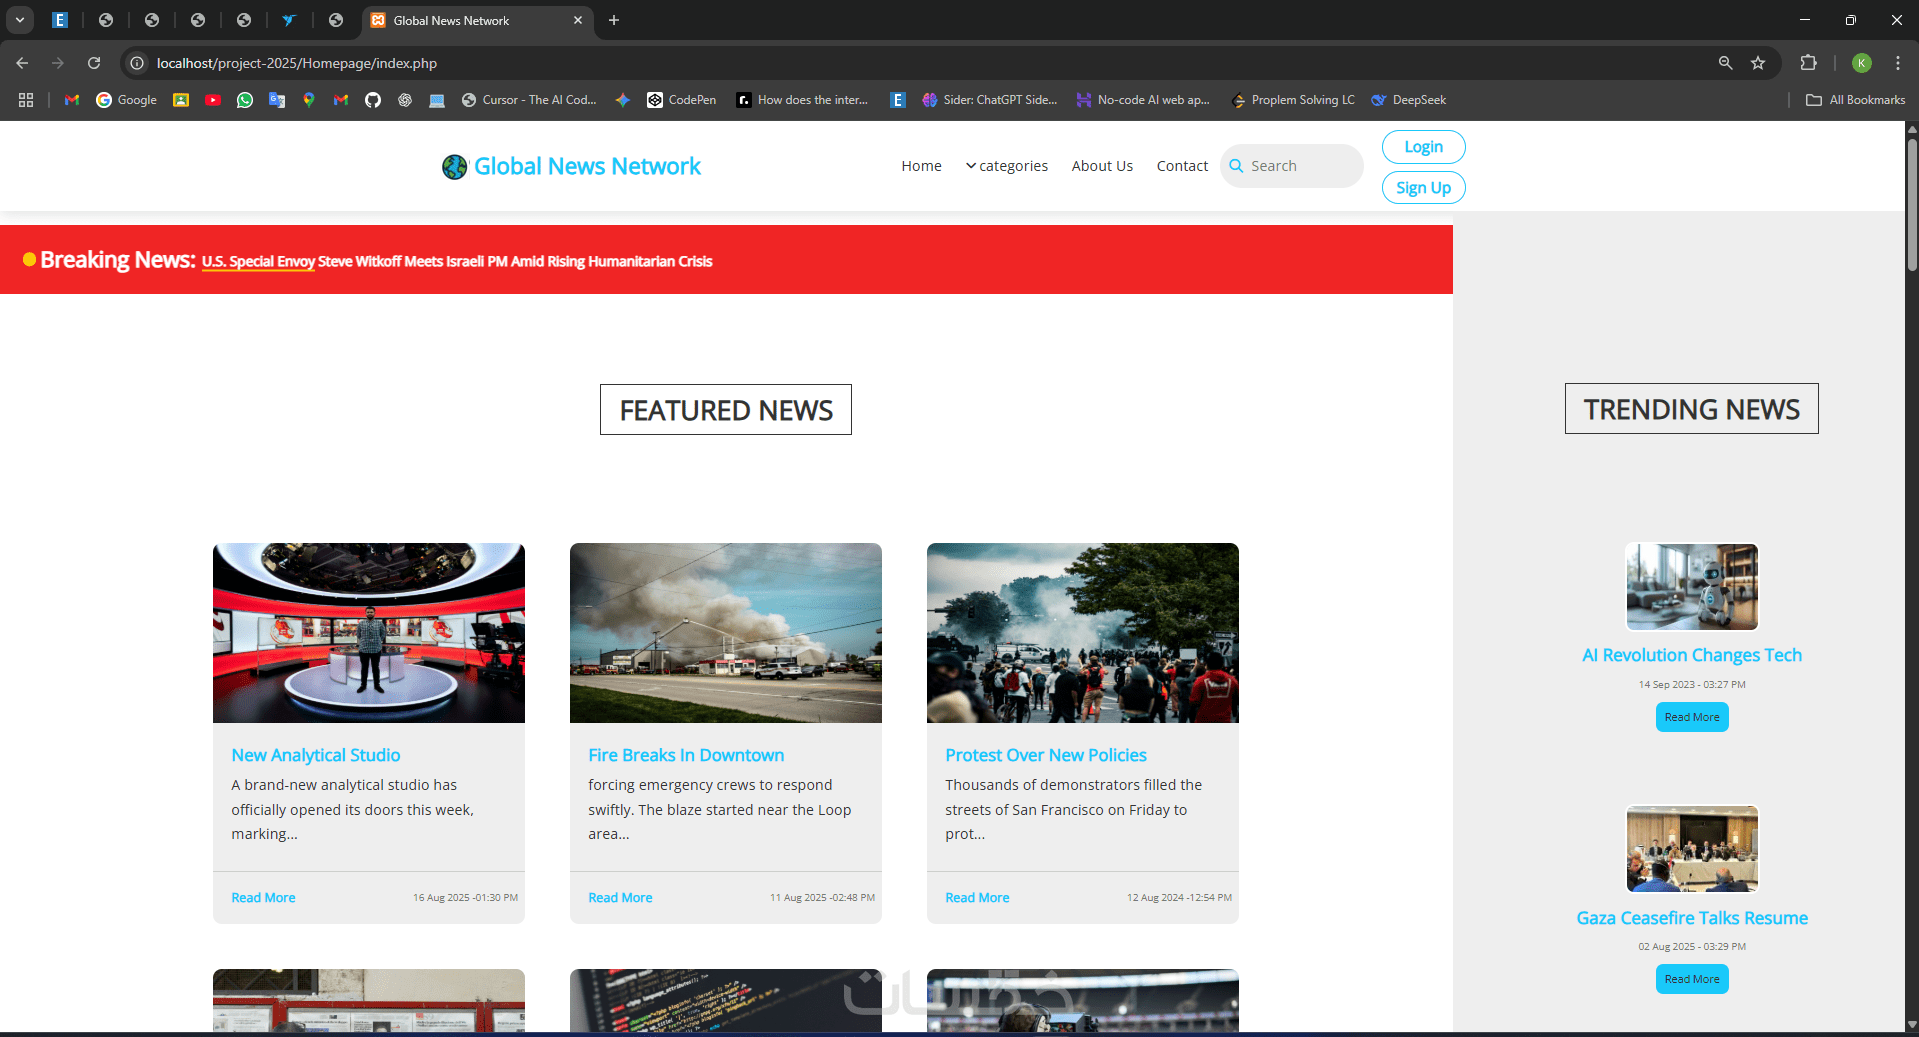Click the Sign Up button

pyautogui.click(x=1423, y=188)
